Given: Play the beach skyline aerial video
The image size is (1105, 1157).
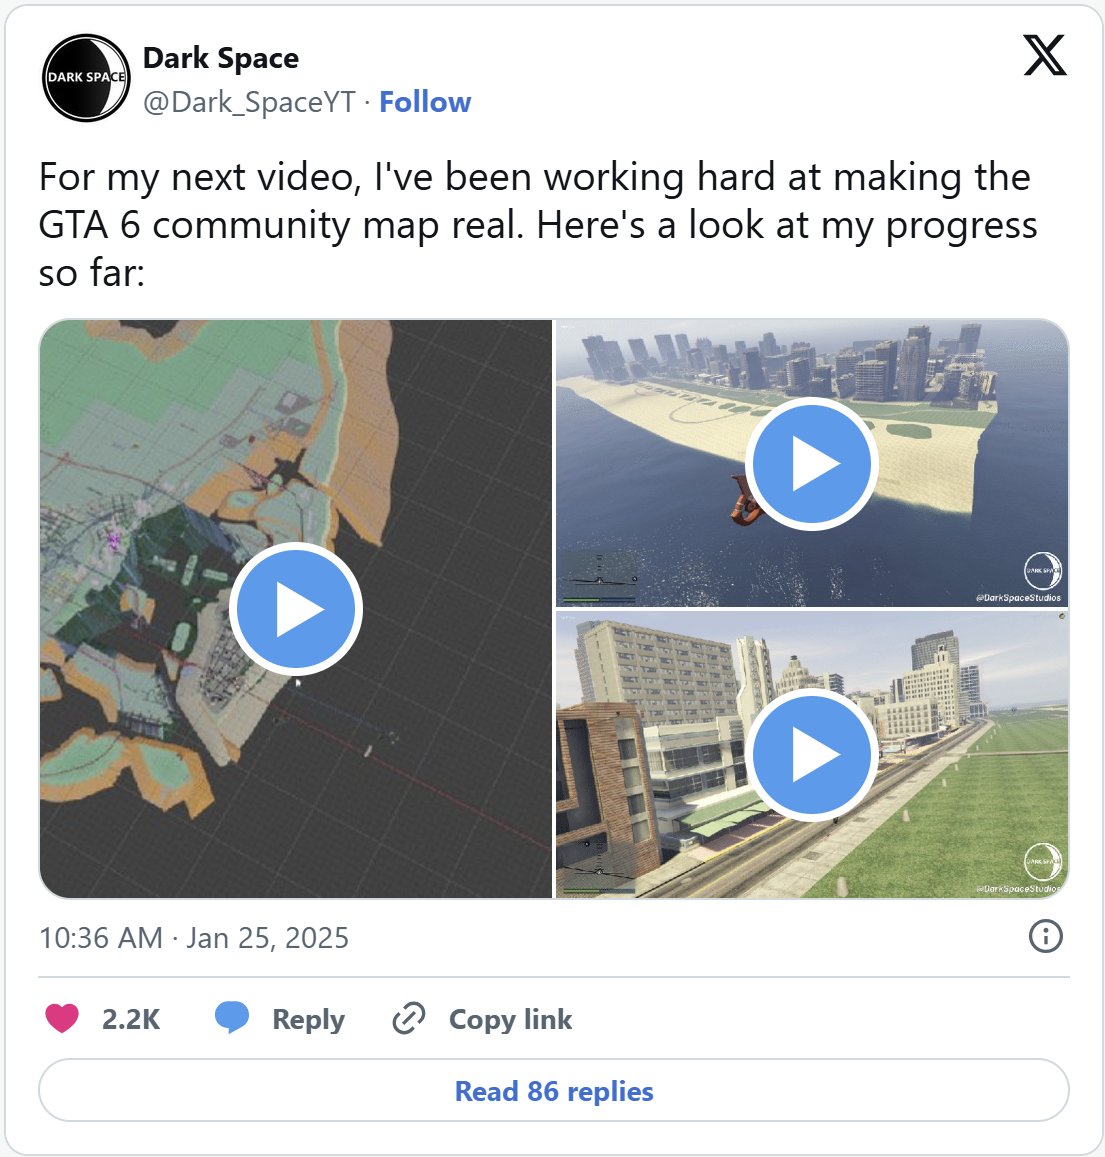Looking at the screenshot, I should click(x=811, y=463).
